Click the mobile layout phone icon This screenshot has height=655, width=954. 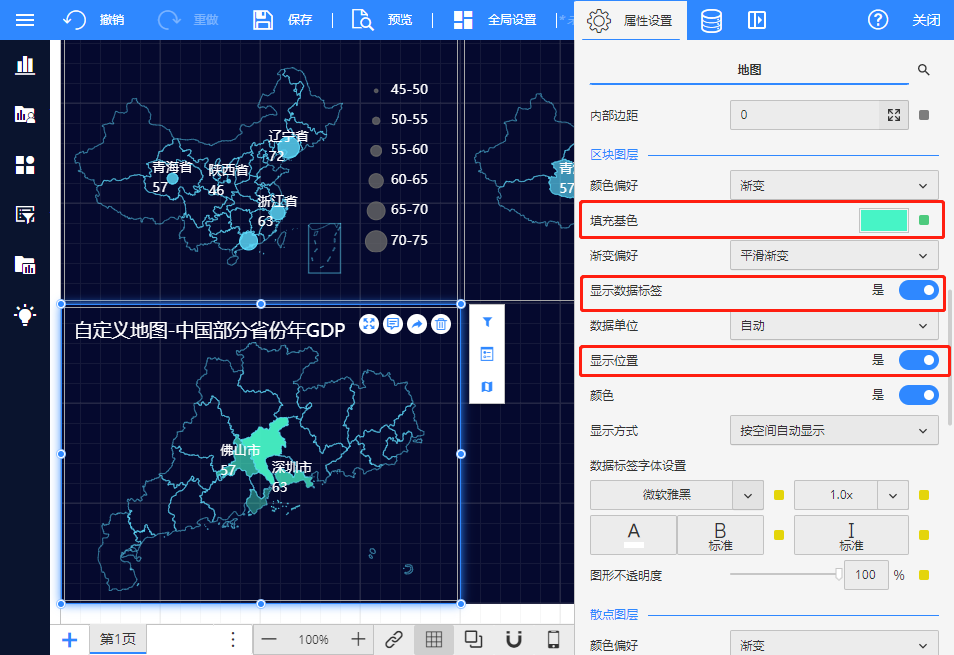point(553,640)
